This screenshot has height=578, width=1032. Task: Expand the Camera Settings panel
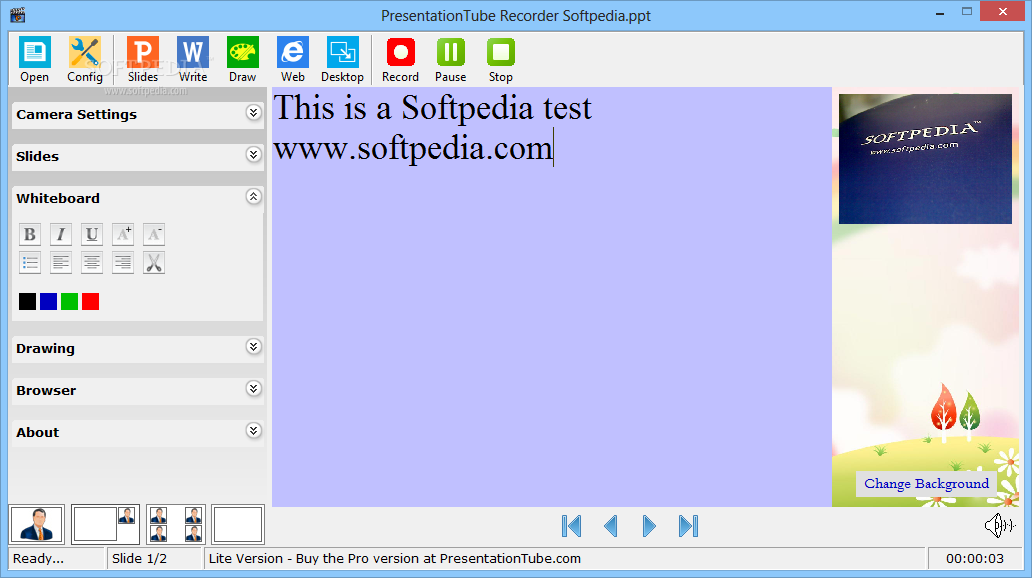(253, 113)
